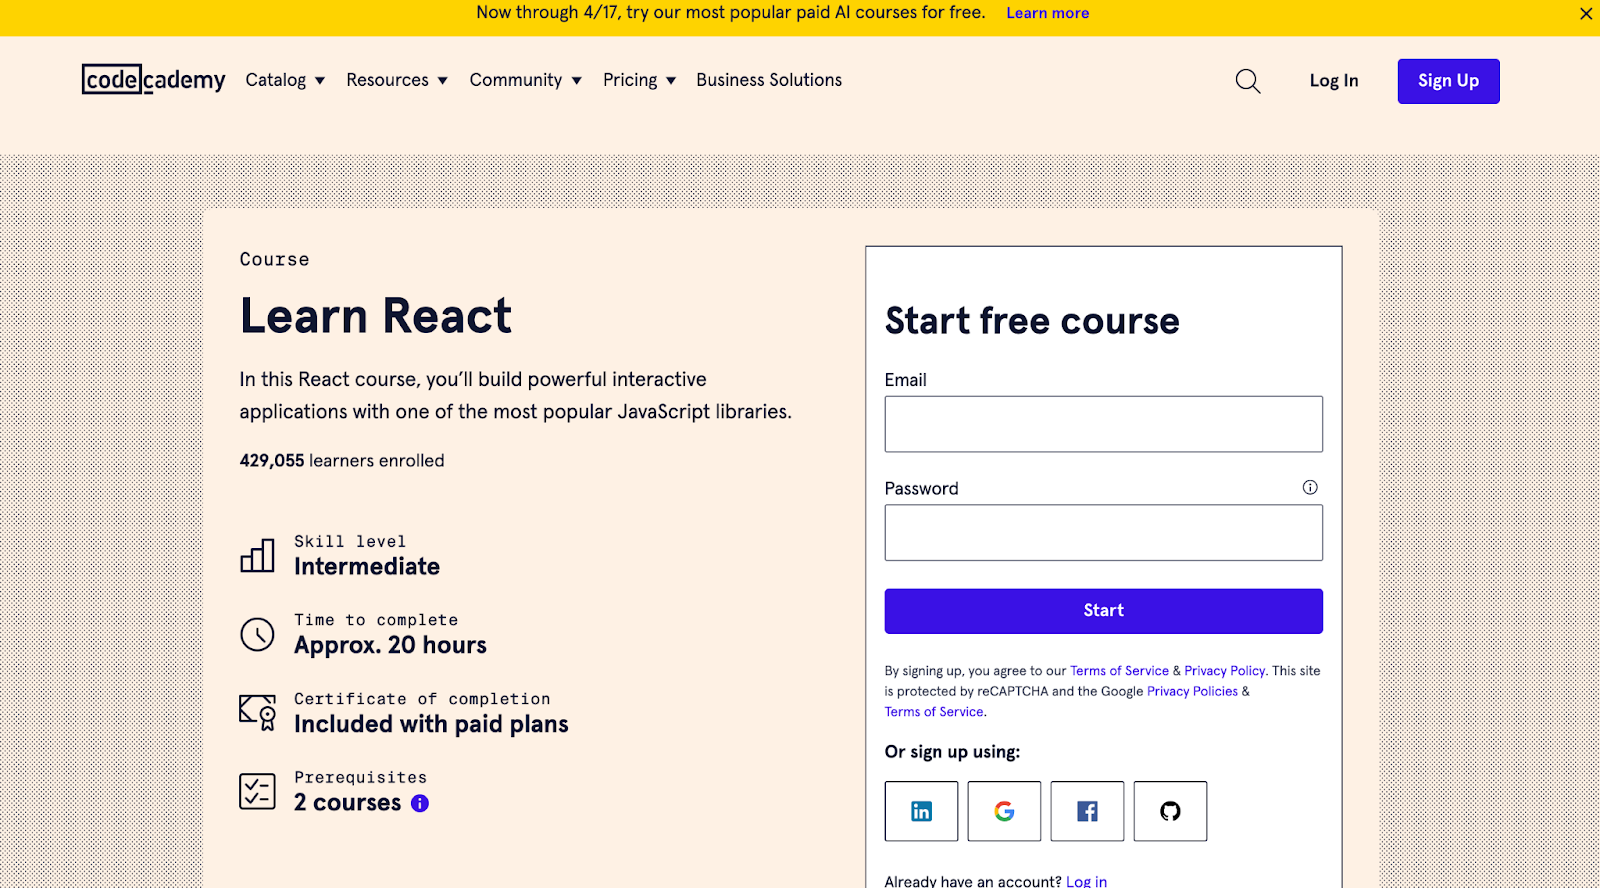Viewport: 1600px width, 888px height.
Task: Click the Sign Up button
Action: tap(1448, 81)
